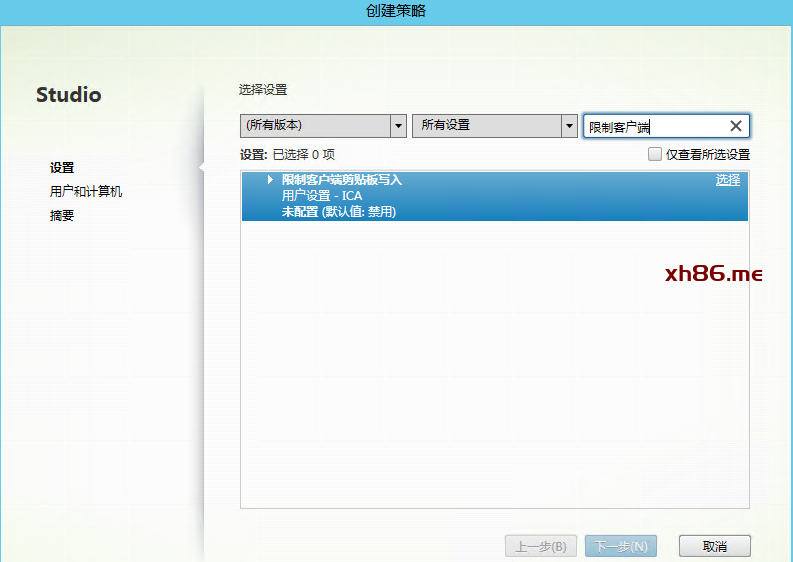Focus the search field containing 限制客户端

(x=655, y=126)
